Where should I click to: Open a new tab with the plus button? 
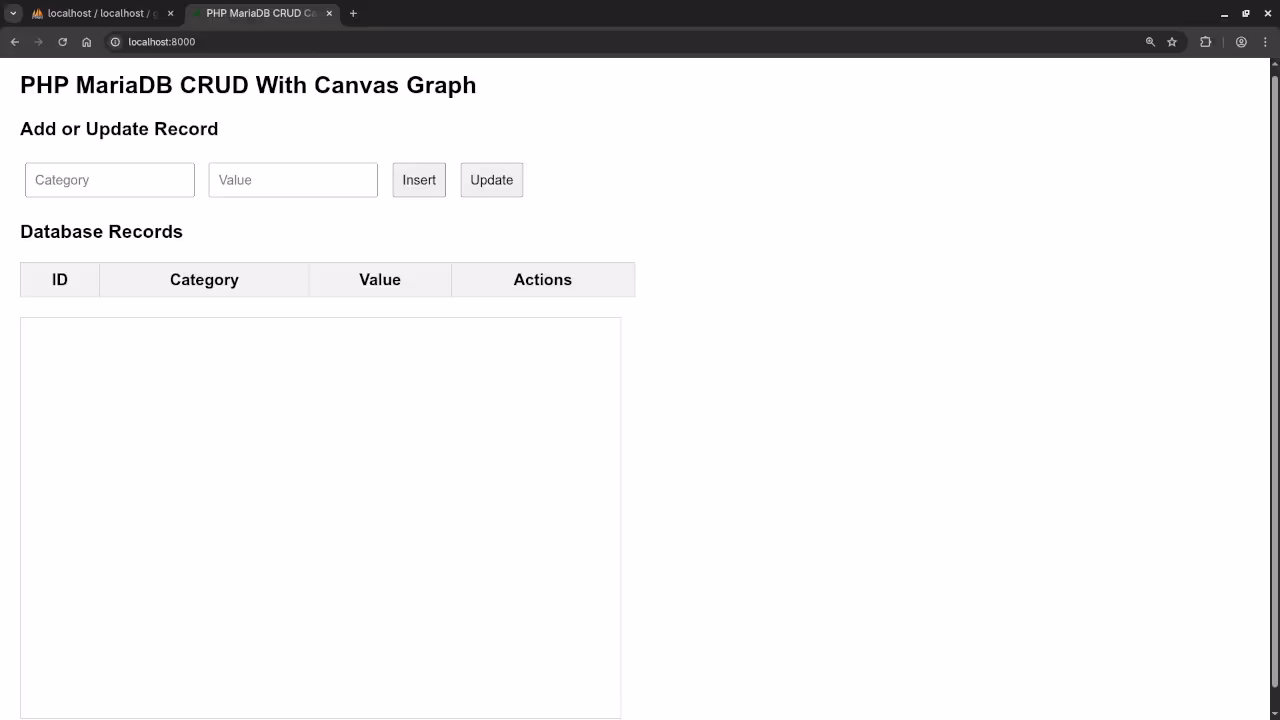click(x=353, y=13)
